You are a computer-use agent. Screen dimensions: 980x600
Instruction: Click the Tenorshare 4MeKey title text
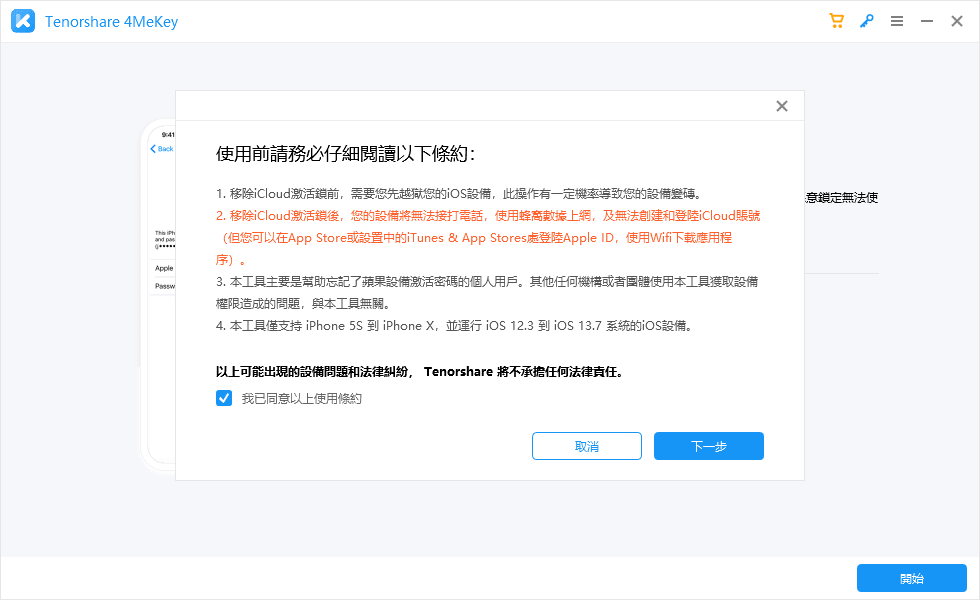tap(111, 22)
